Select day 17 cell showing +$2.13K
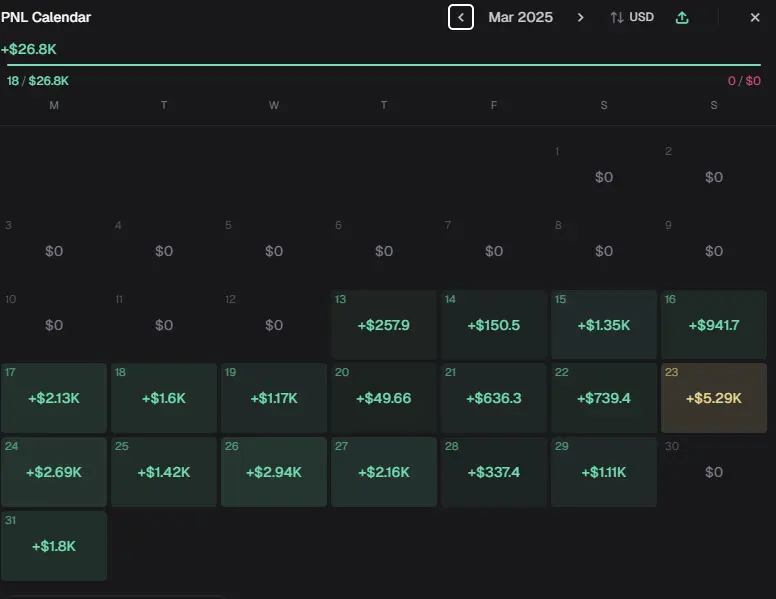Viewport: 776px width, 599px height. pos(54,398)
